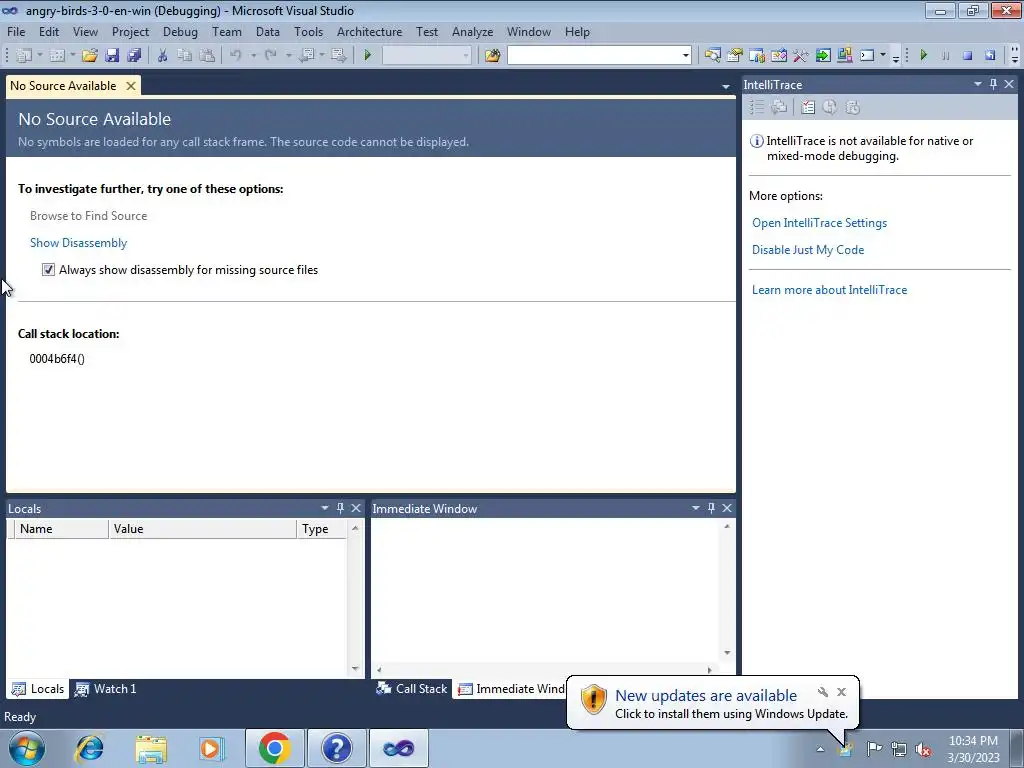The width and height of the screenshot is (1024, 768).
Task: Open IntelliTrace window position dropdown
Action: tap(978, 84)
